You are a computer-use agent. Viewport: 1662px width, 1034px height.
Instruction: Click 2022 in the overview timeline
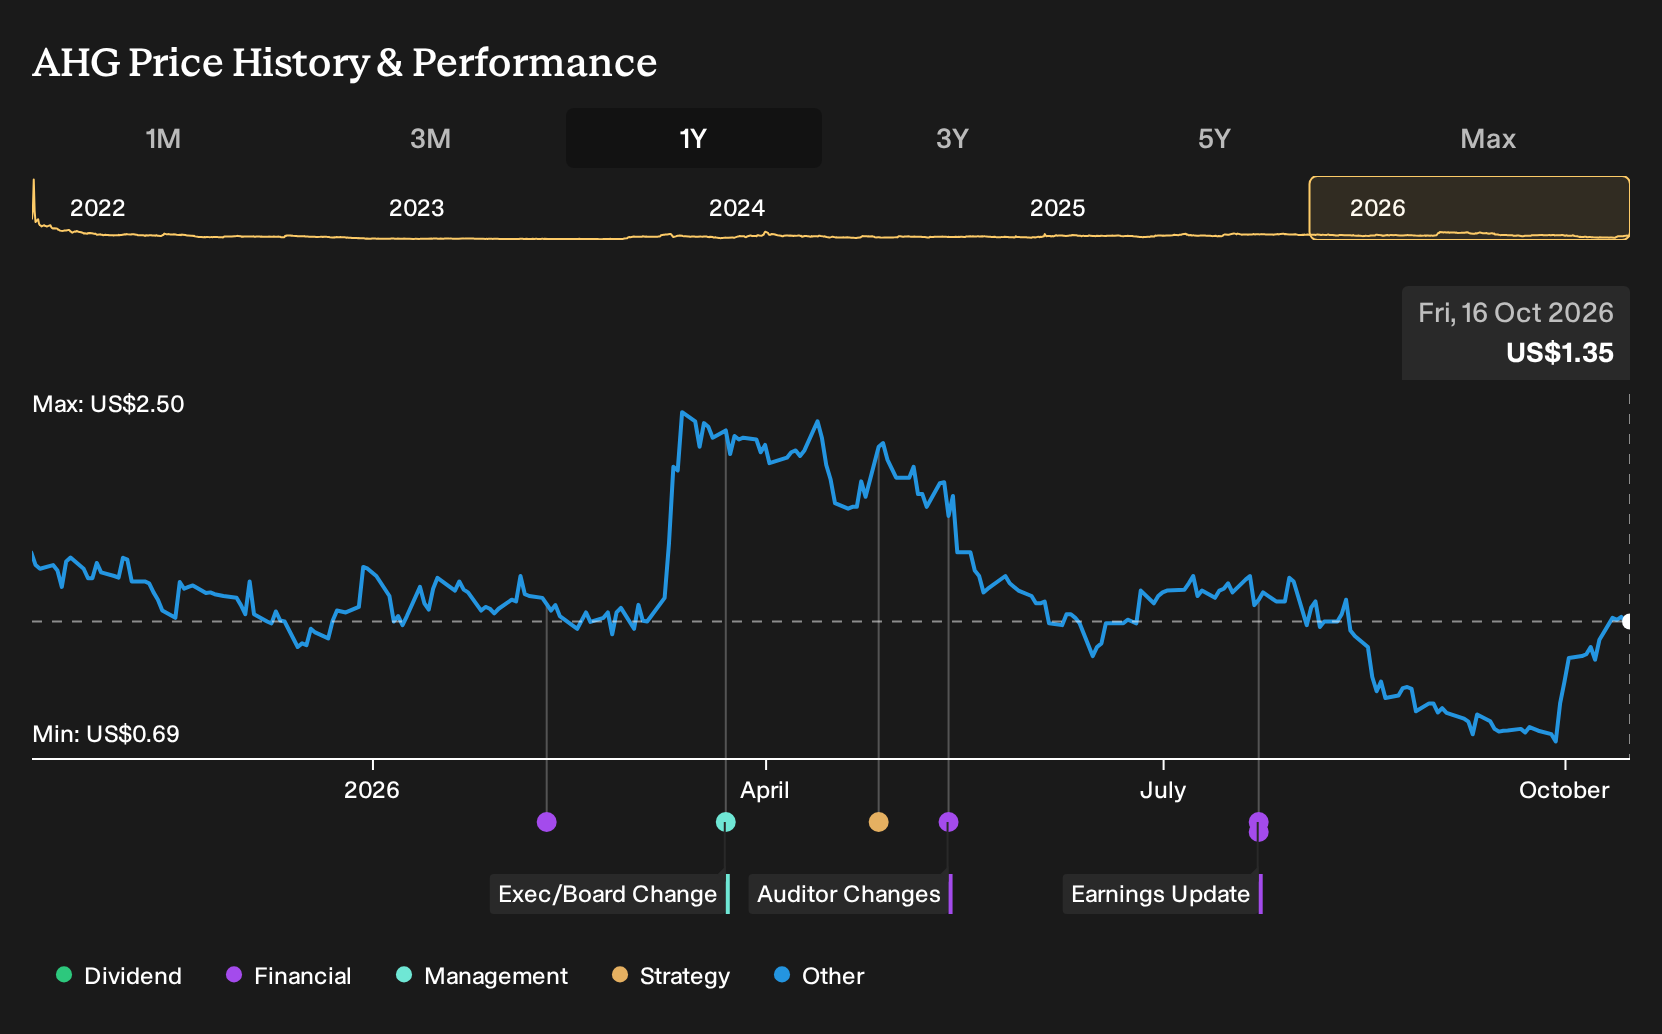98,208
